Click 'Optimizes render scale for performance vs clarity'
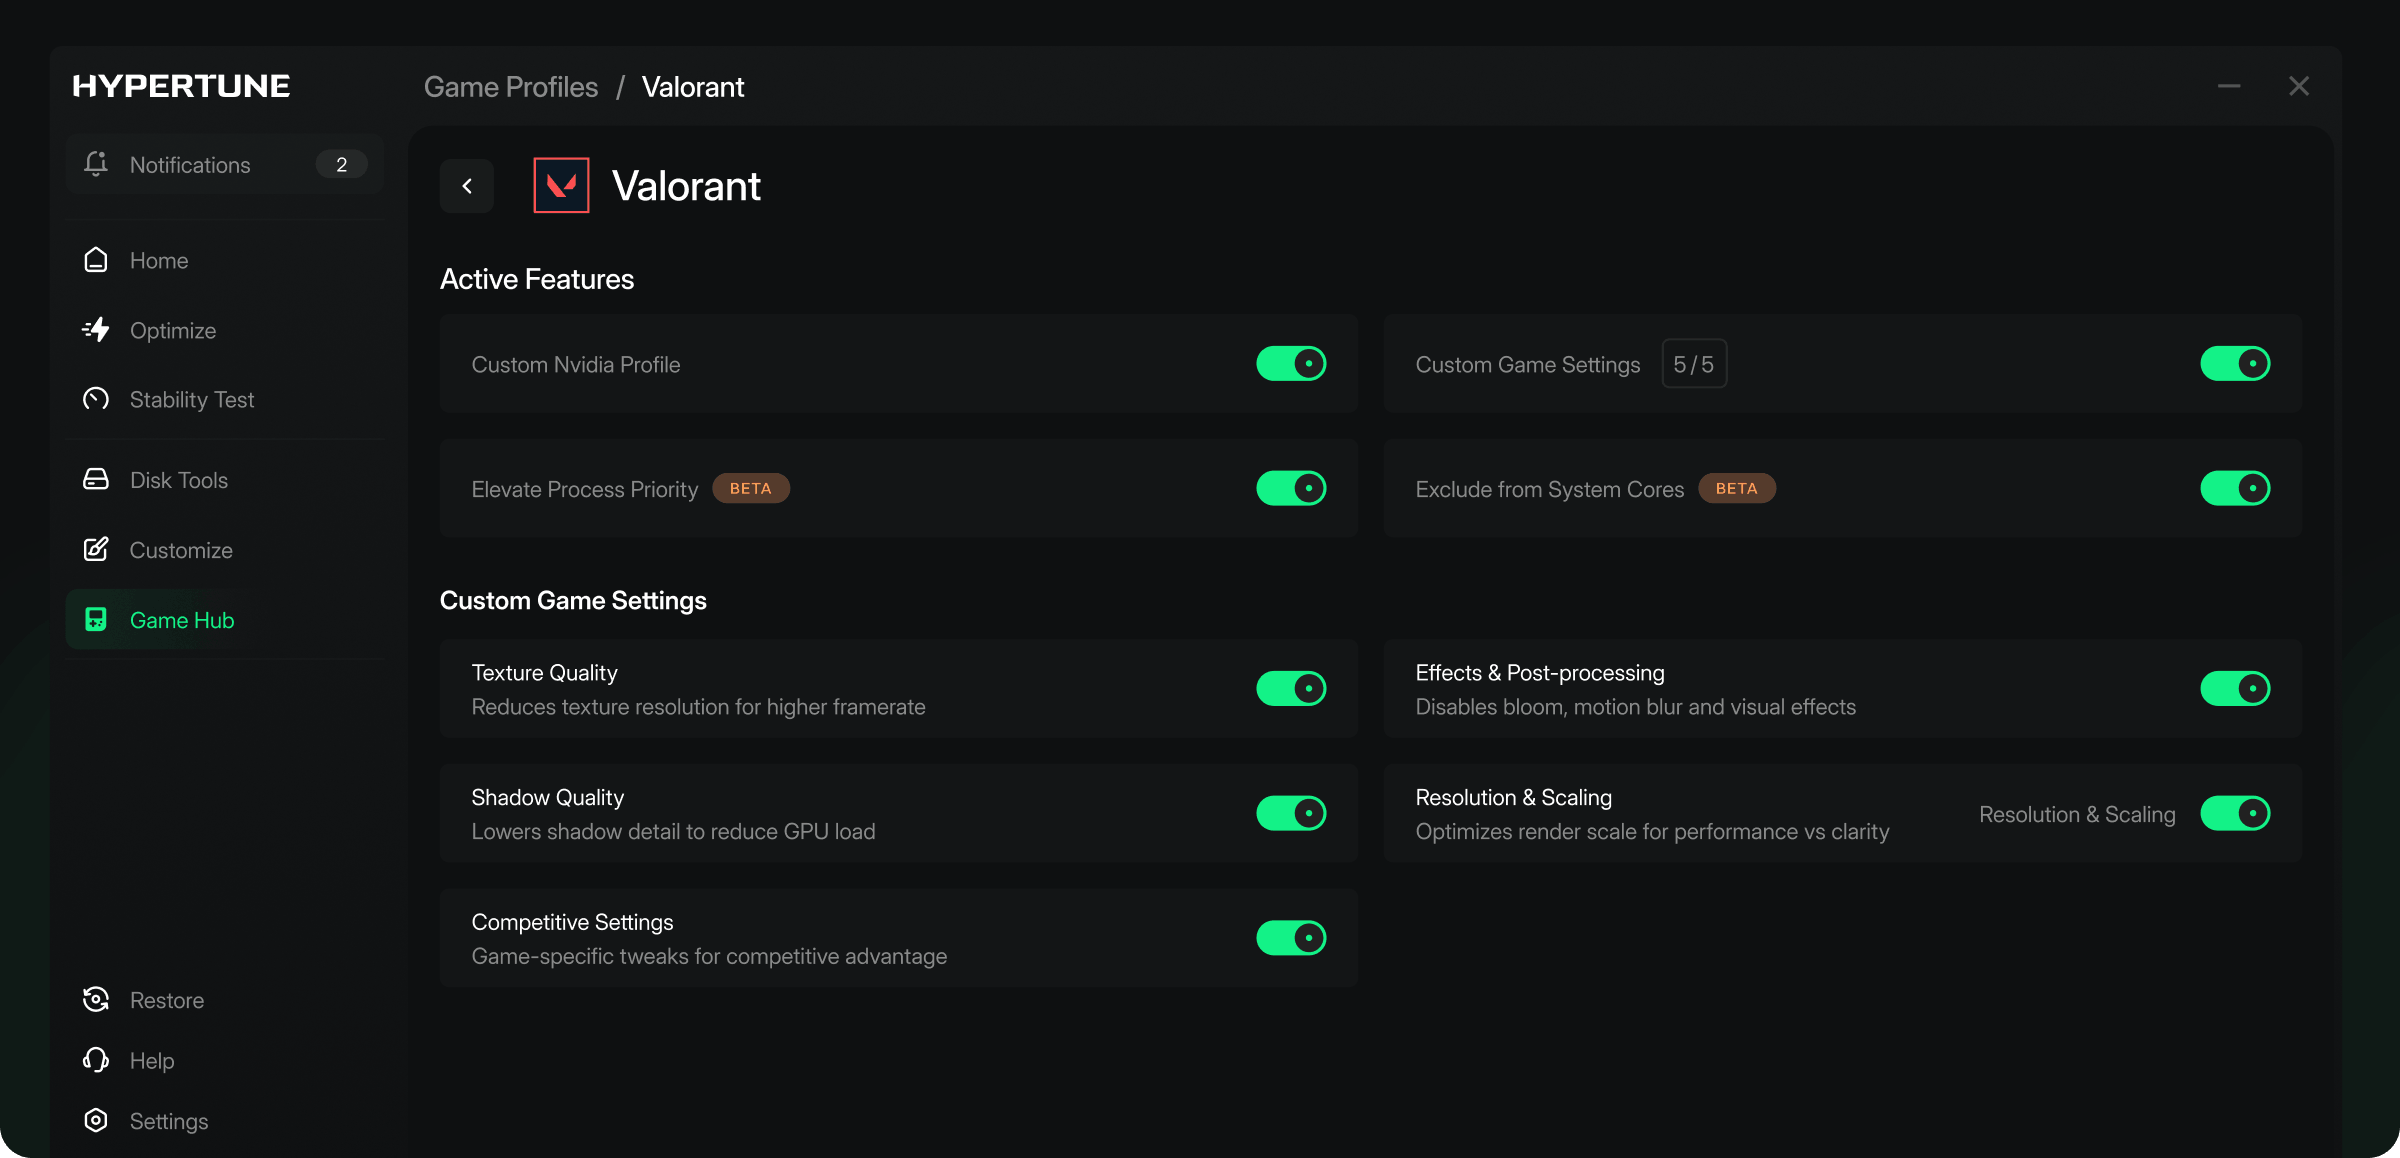This screenshot has height=1158, width=2400. tap(1652, 832)
